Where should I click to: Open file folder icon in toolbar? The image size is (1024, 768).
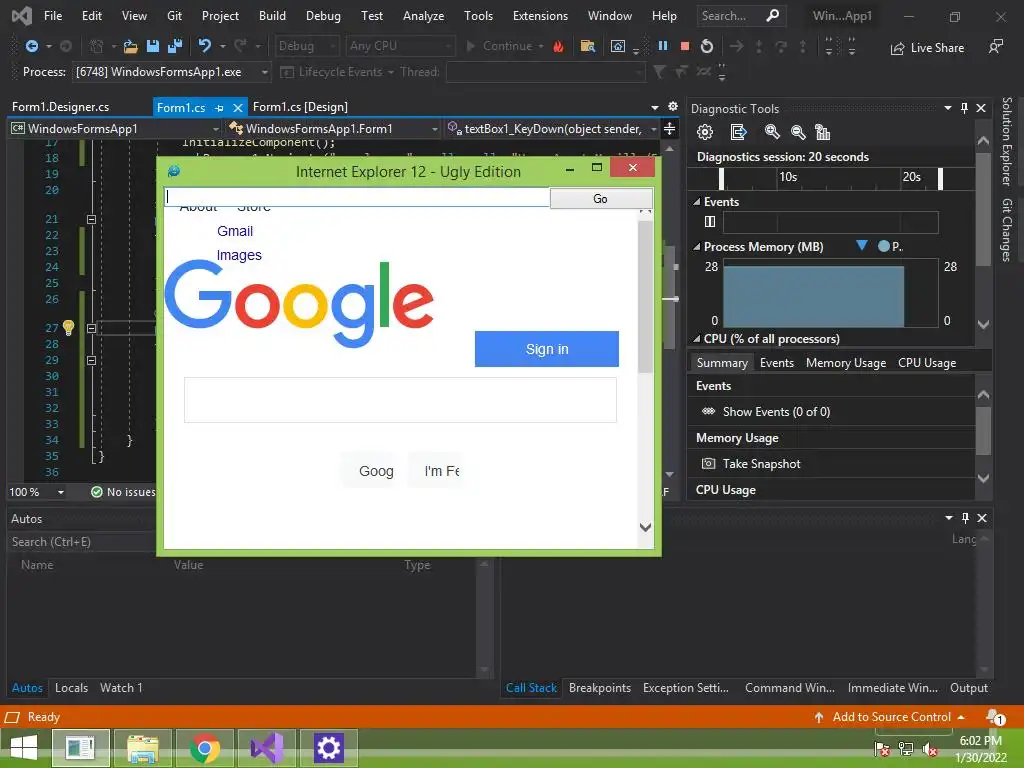(131, 46)
